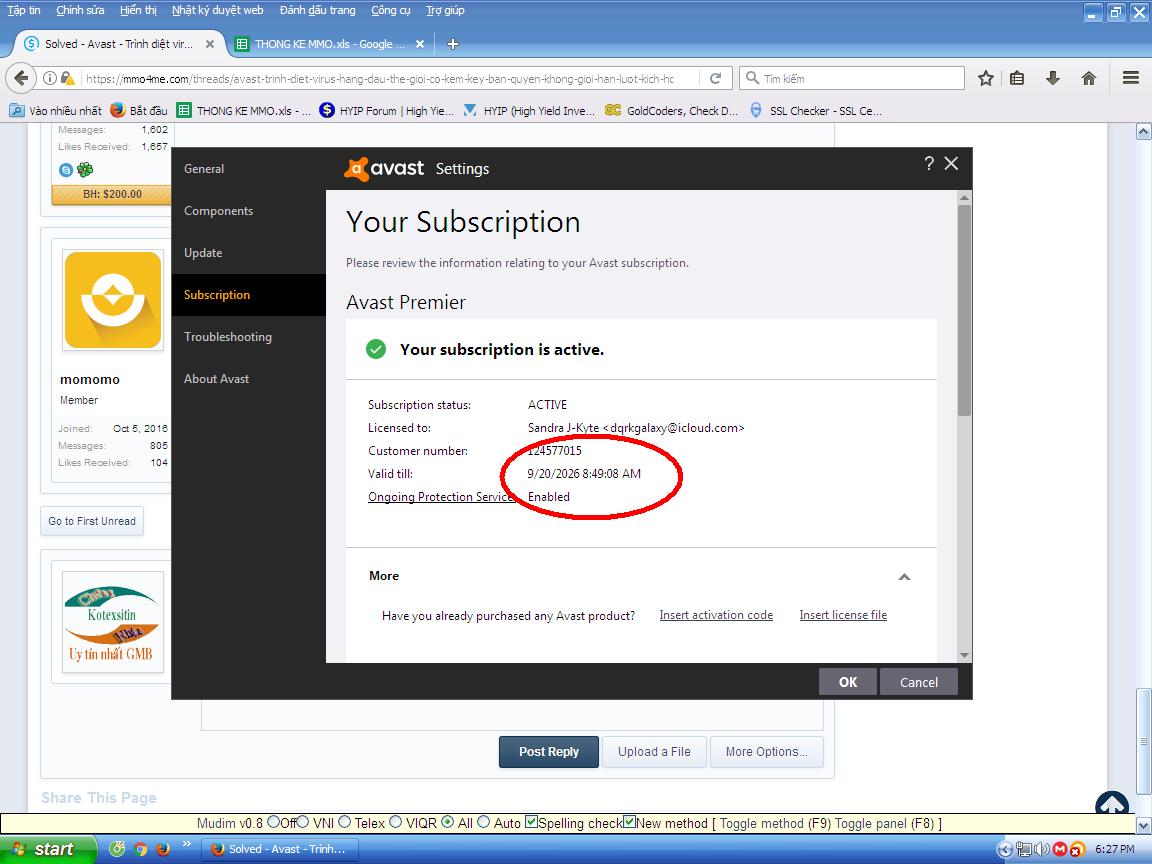Confirm settings with the OK button
The height and width of the screenshot is (864, 1152).
848,682
